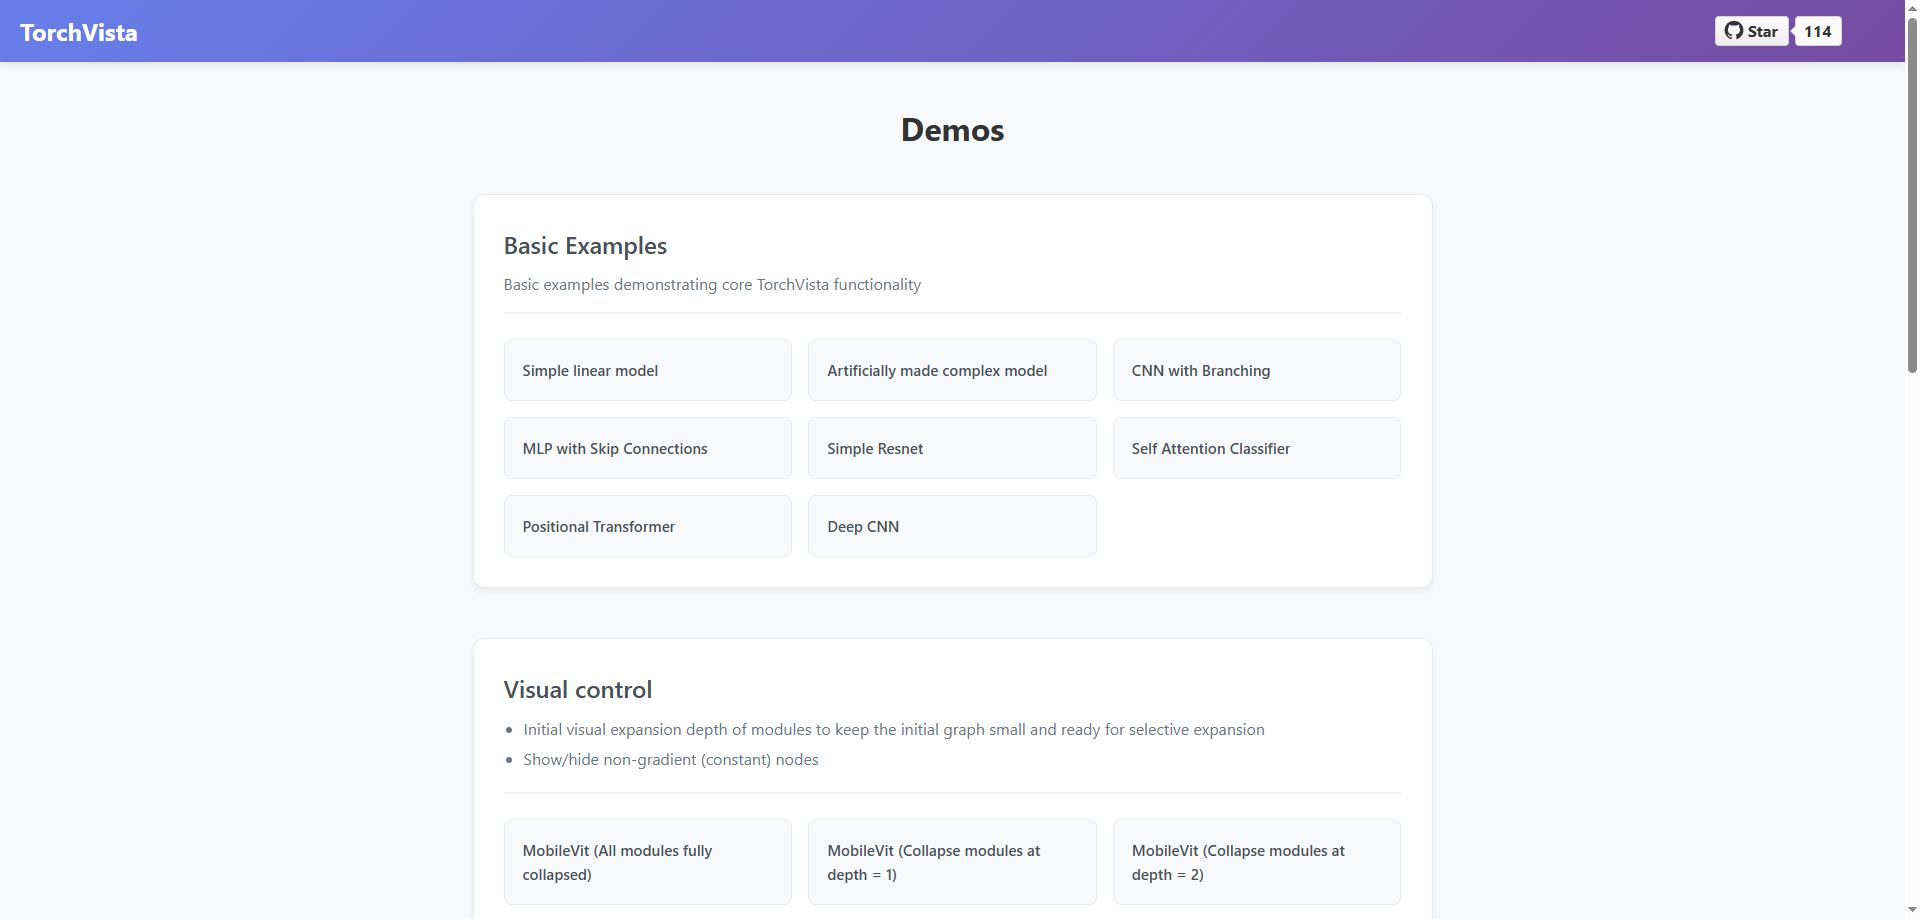The image size is (1920, 919).
Task: Launch the Simple Resnet demo
Action: coord(951,448)
